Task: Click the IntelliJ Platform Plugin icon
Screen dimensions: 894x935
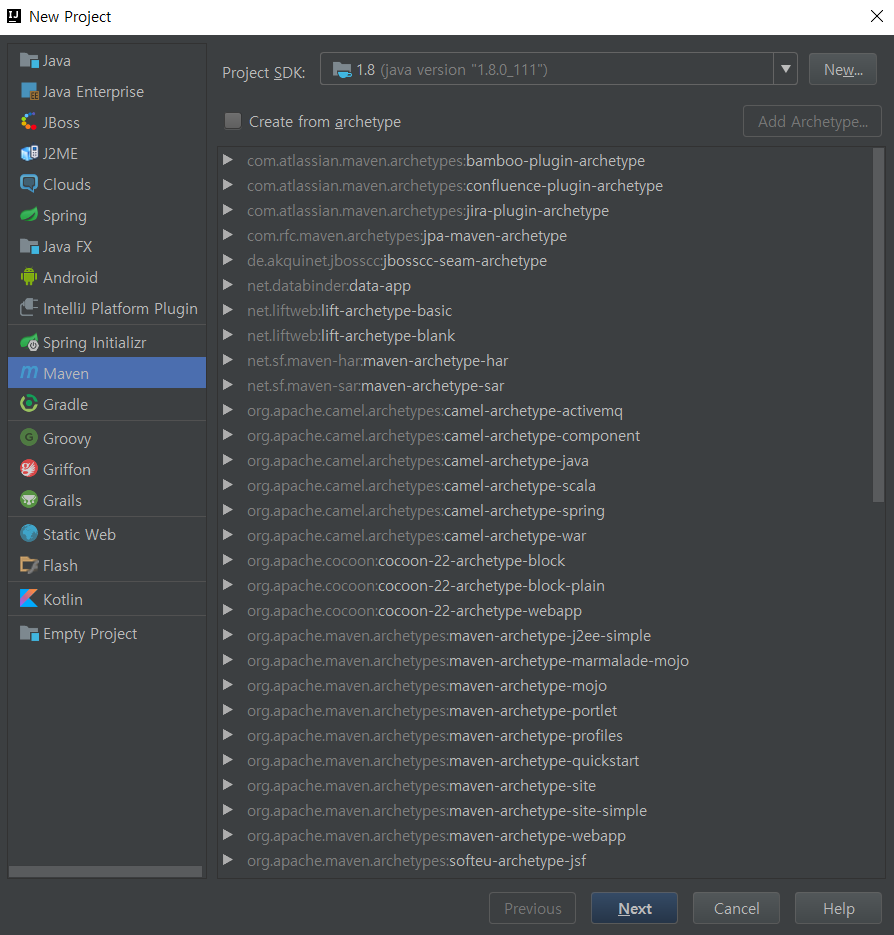Action: click(x=29, y=308)
